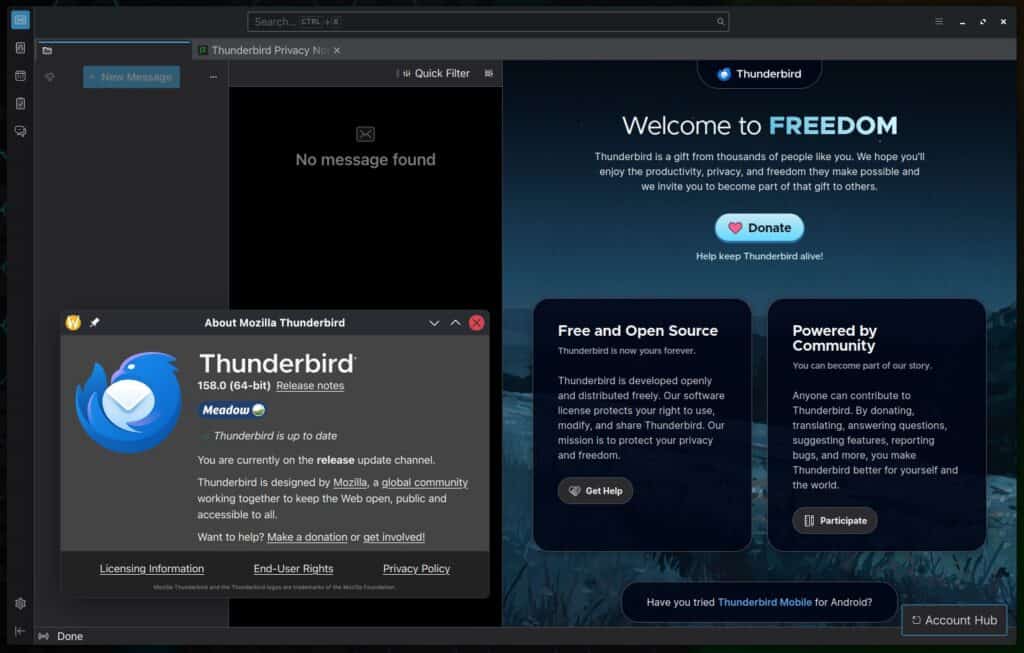
Task: Click the Donate button with heart
Action: pyautogui.click(x=759, y=228)
